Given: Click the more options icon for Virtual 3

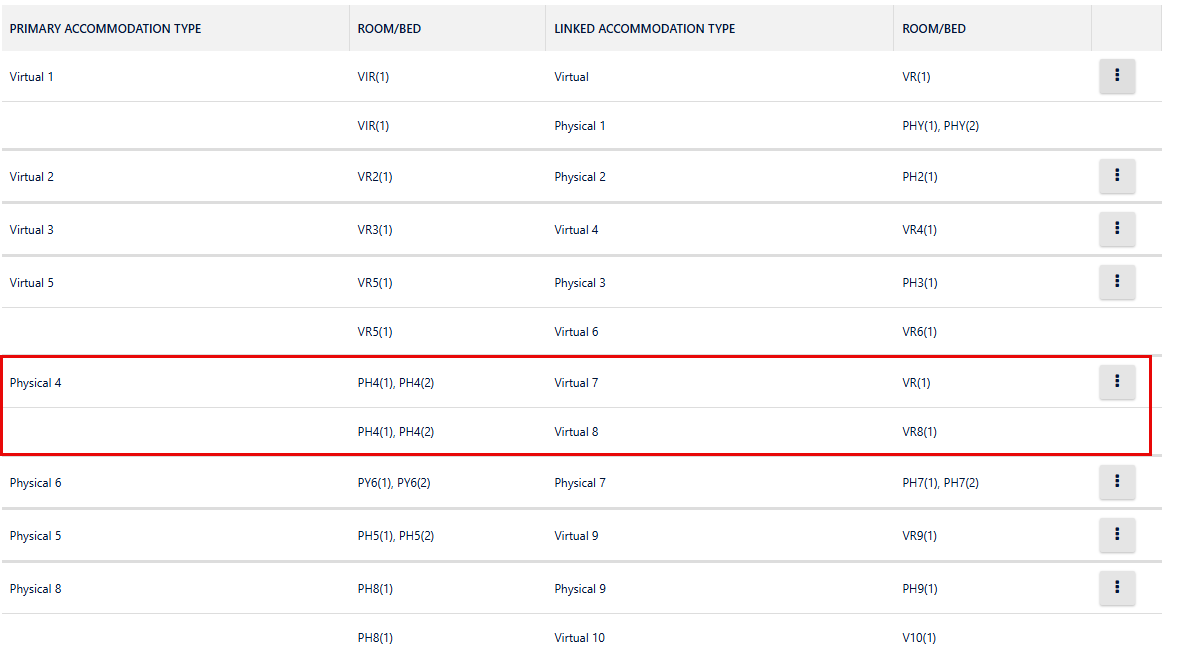Looking at the screenshot, I should (1117, 230).
